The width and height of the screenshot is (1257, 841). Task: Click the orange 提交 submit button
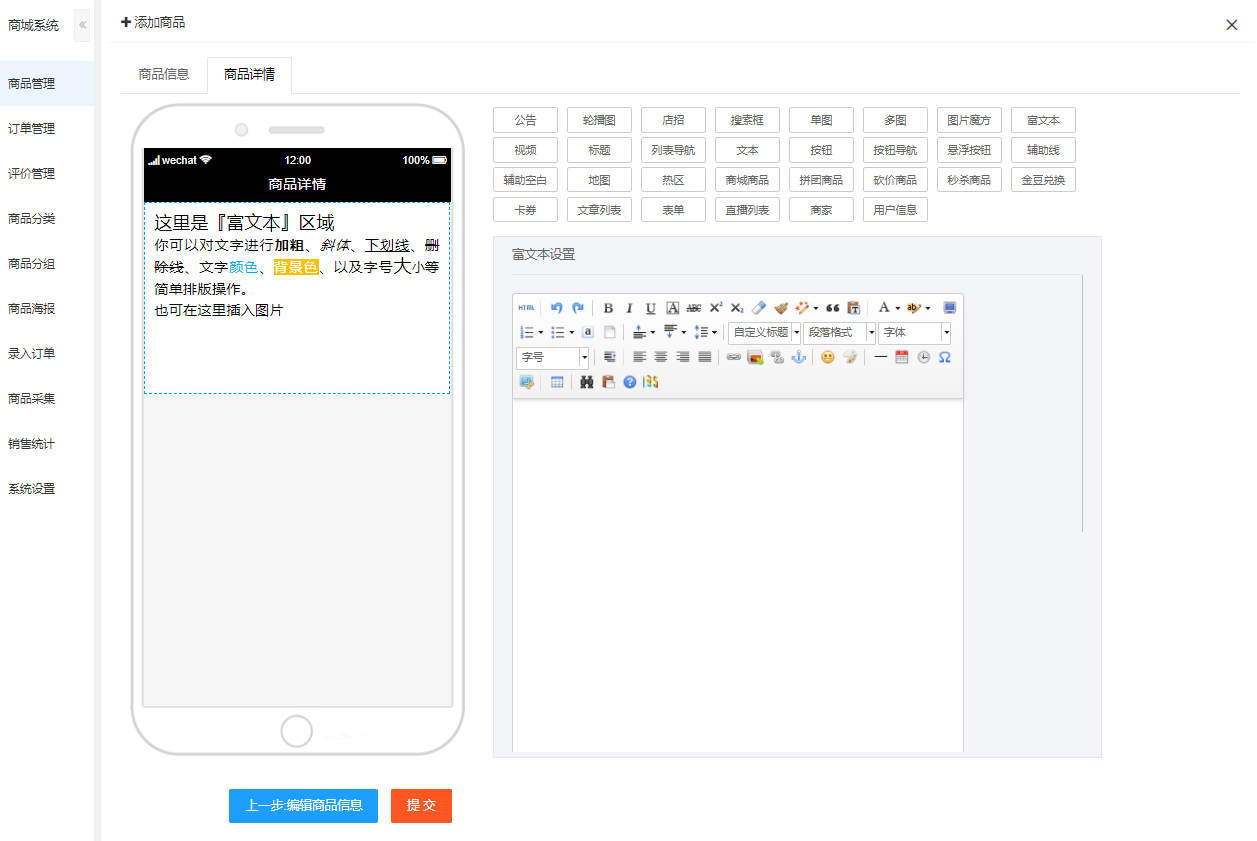[x=421, y=806]
